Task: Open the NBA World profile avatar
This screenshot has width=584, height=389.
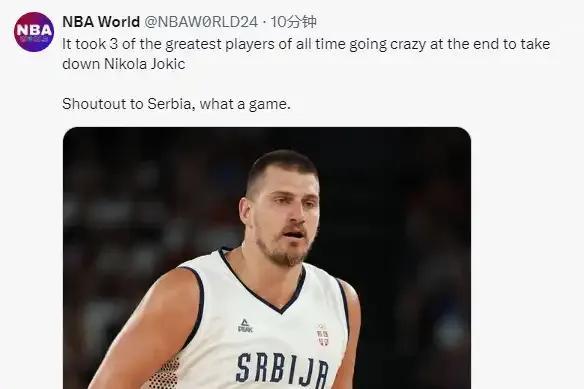Action: pos(34,32)
